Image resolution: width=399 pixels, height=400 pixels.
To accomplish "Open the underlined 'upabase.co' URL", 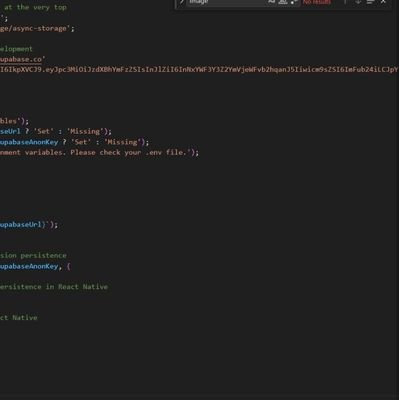I will 21,59.
